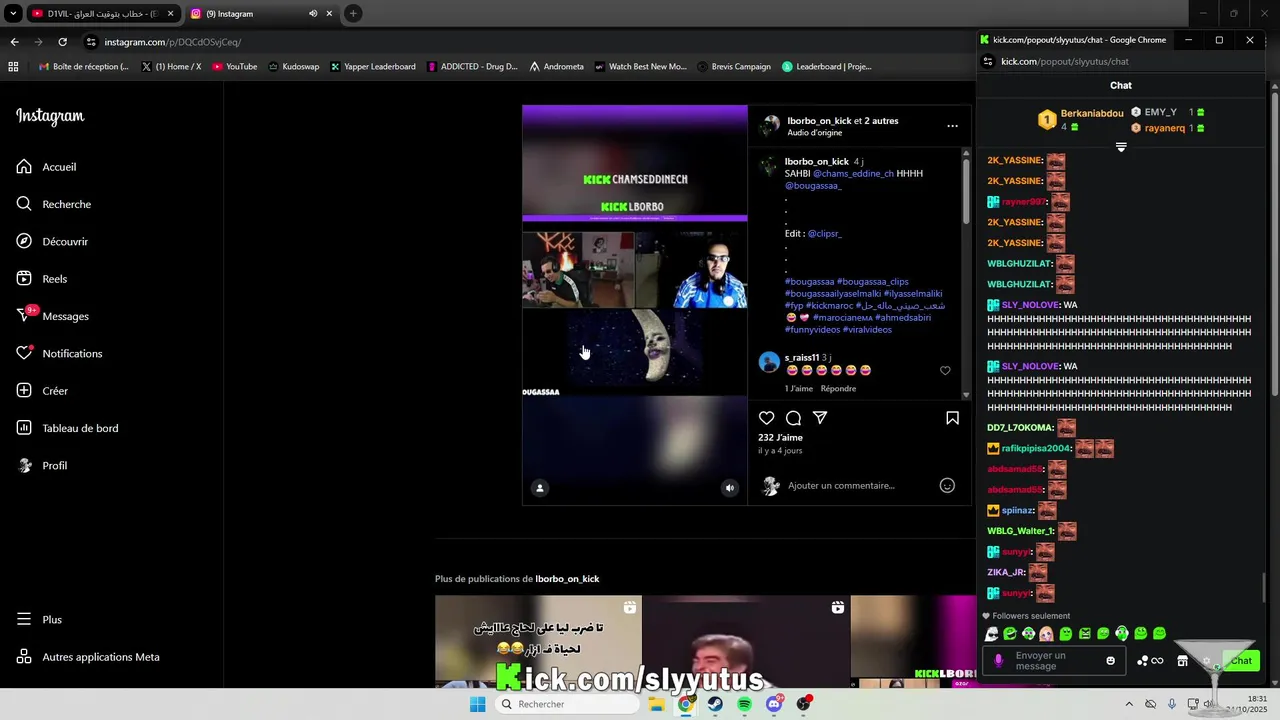The height and width of the screenshot is (720, 1280).
Task: Open the Brevis Campaign bookmark
Action: coord(734,67)
